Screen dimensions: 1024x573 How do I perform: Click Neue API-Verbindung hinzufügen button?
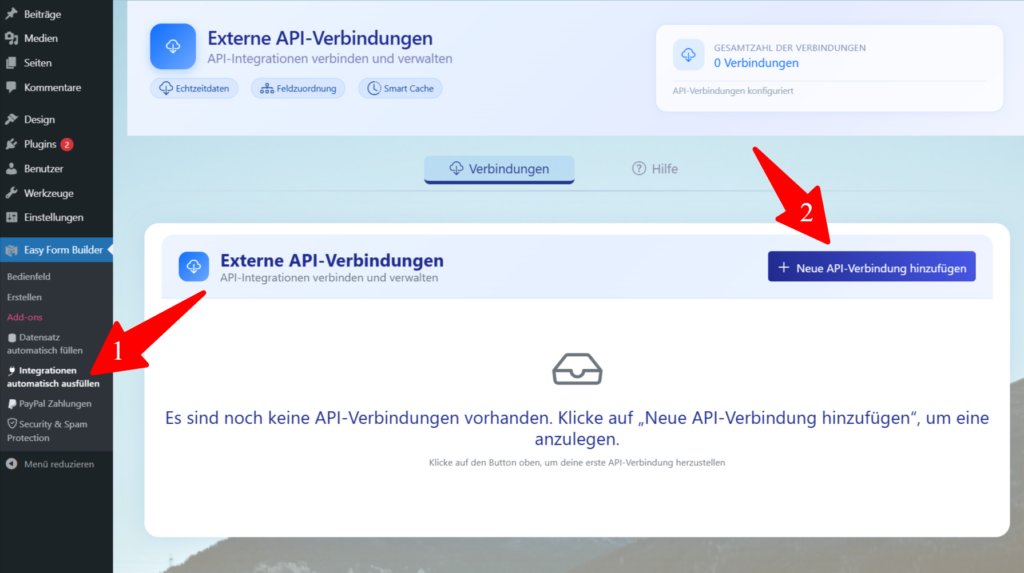(x=871, y=267)
